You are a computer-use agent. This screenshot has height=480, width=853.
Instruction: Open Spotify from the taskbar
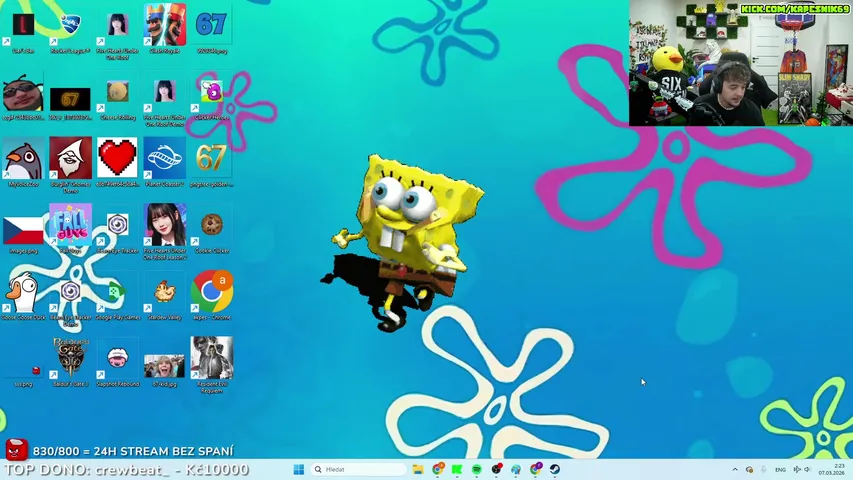tap(477, 469)
